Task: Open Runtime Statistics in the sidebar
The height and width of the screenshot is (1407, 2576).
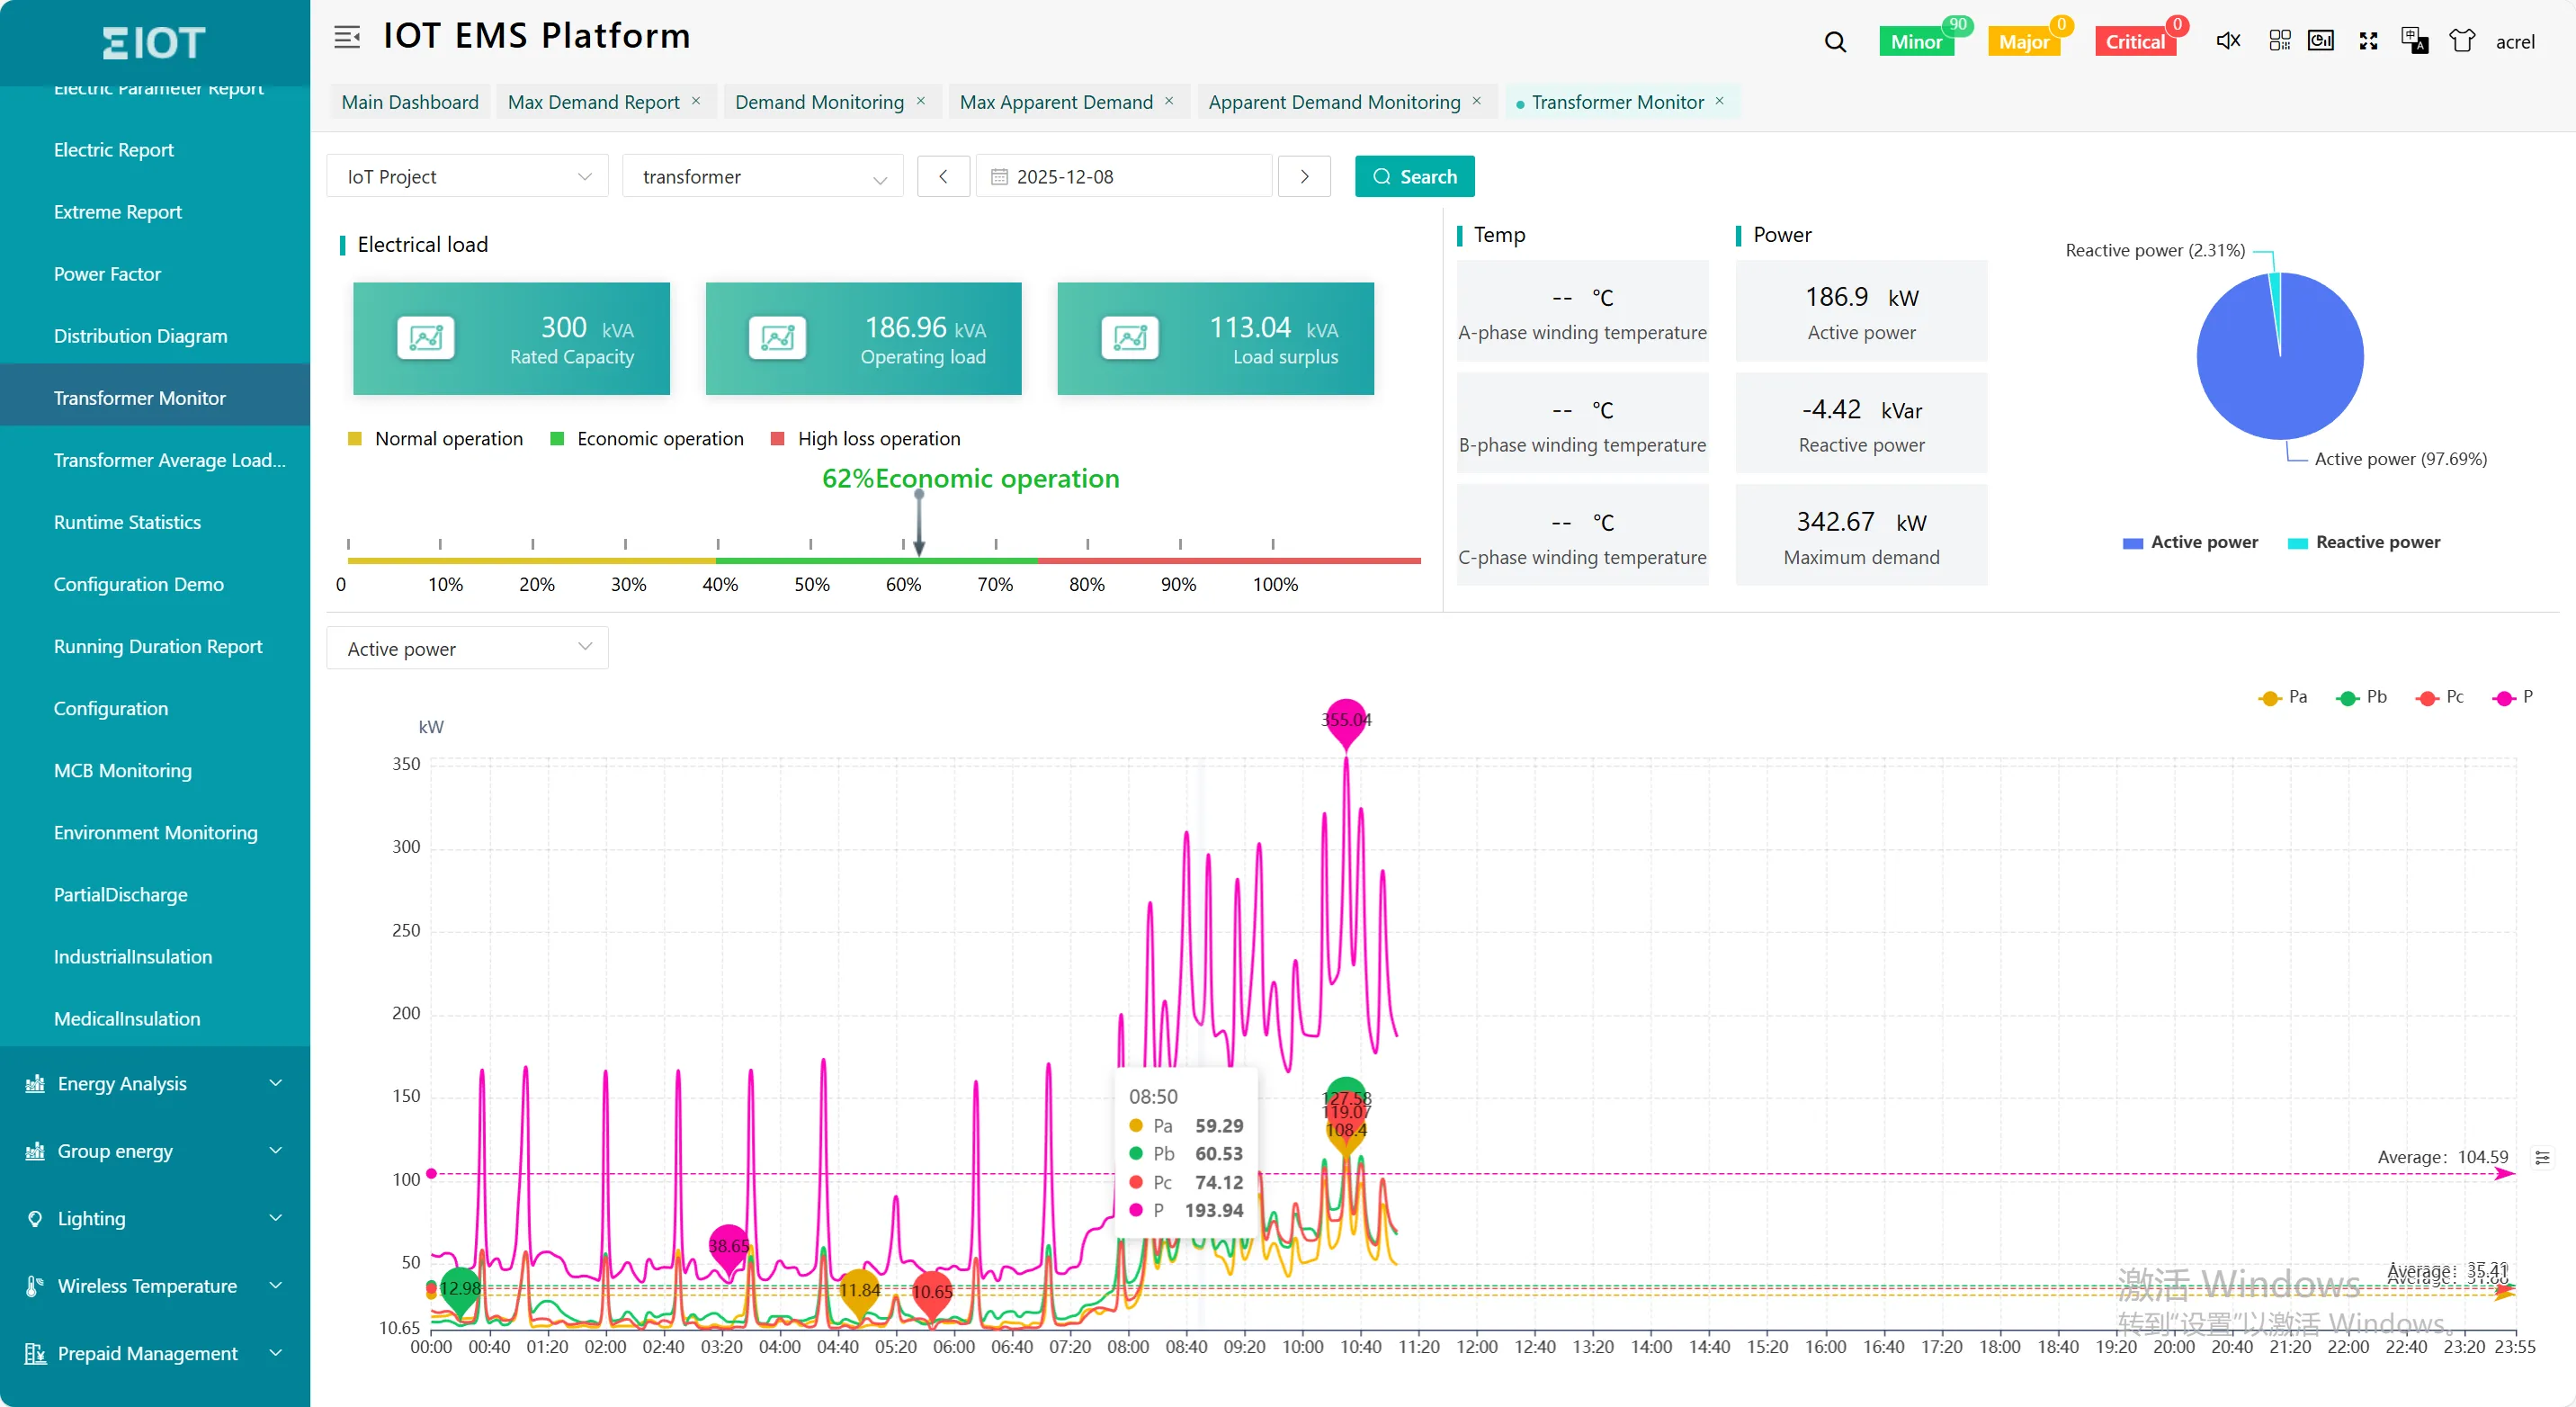Action: click(127, 522)
